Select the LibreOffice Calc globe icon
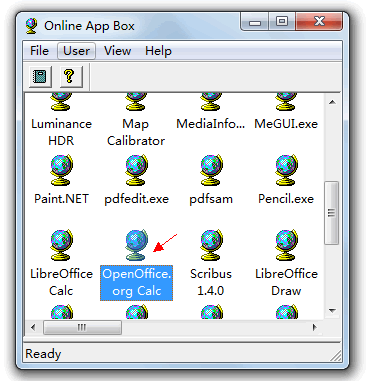The image size is (366, 381). tap(61, 245)
